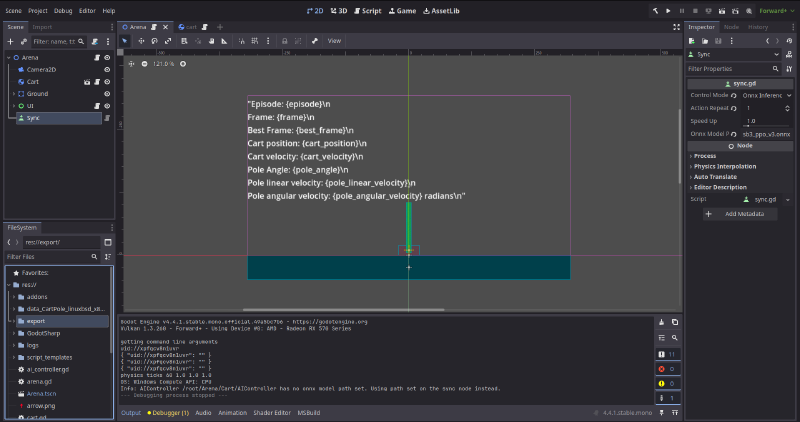Toggle visibility of the Camera2D node
Screen dimensions: 800x422
click(107, 70)
